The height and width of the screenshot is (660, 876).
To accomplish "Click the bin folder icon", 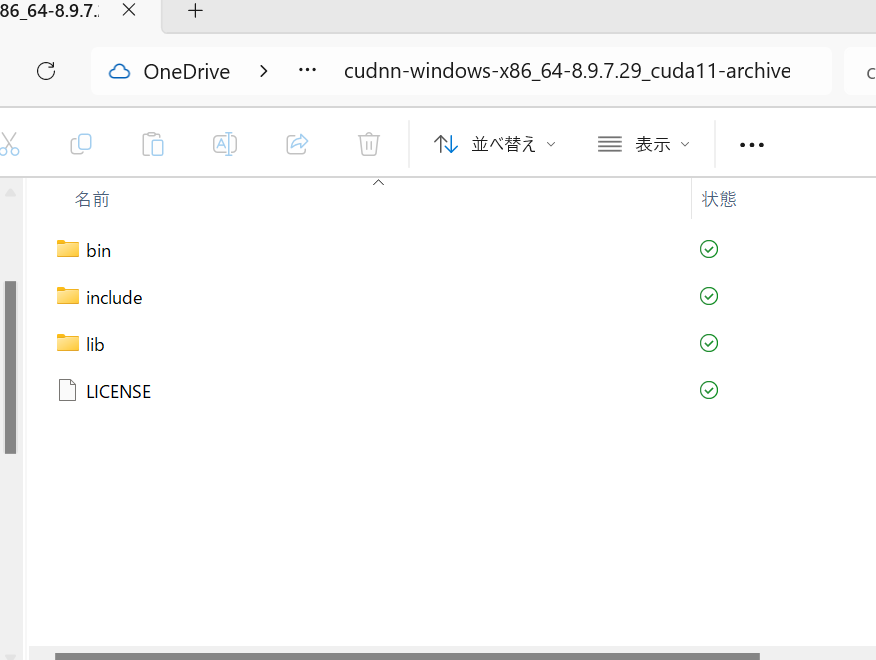I will pos(68,249).
